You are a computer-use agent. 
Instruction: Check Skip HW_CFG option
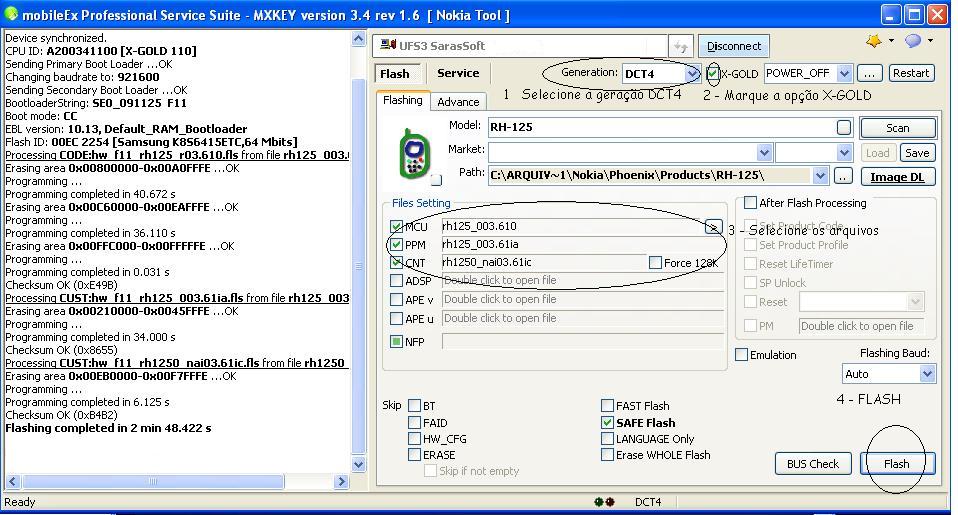(415, 439)
